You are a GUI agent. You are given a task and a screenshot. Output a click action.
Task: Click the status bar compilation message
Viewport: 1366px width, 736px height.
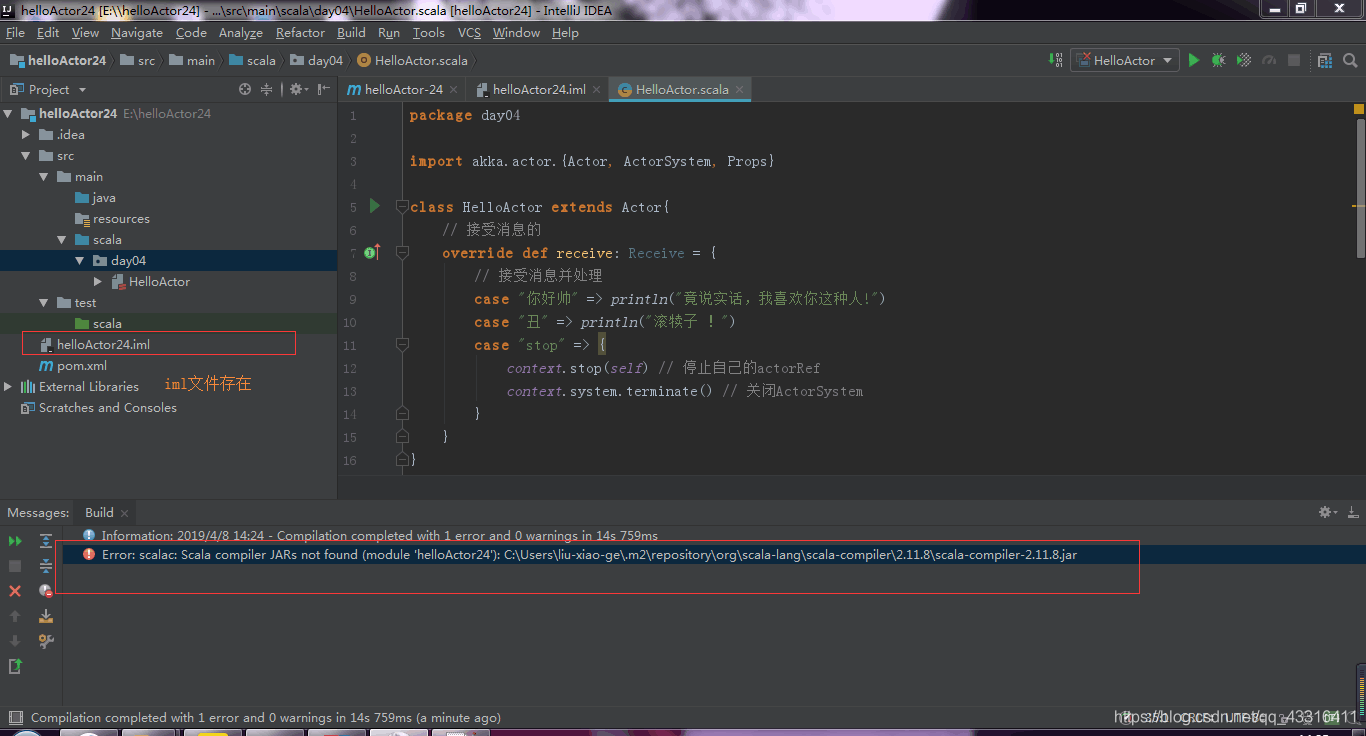click(x=265, y=717)
